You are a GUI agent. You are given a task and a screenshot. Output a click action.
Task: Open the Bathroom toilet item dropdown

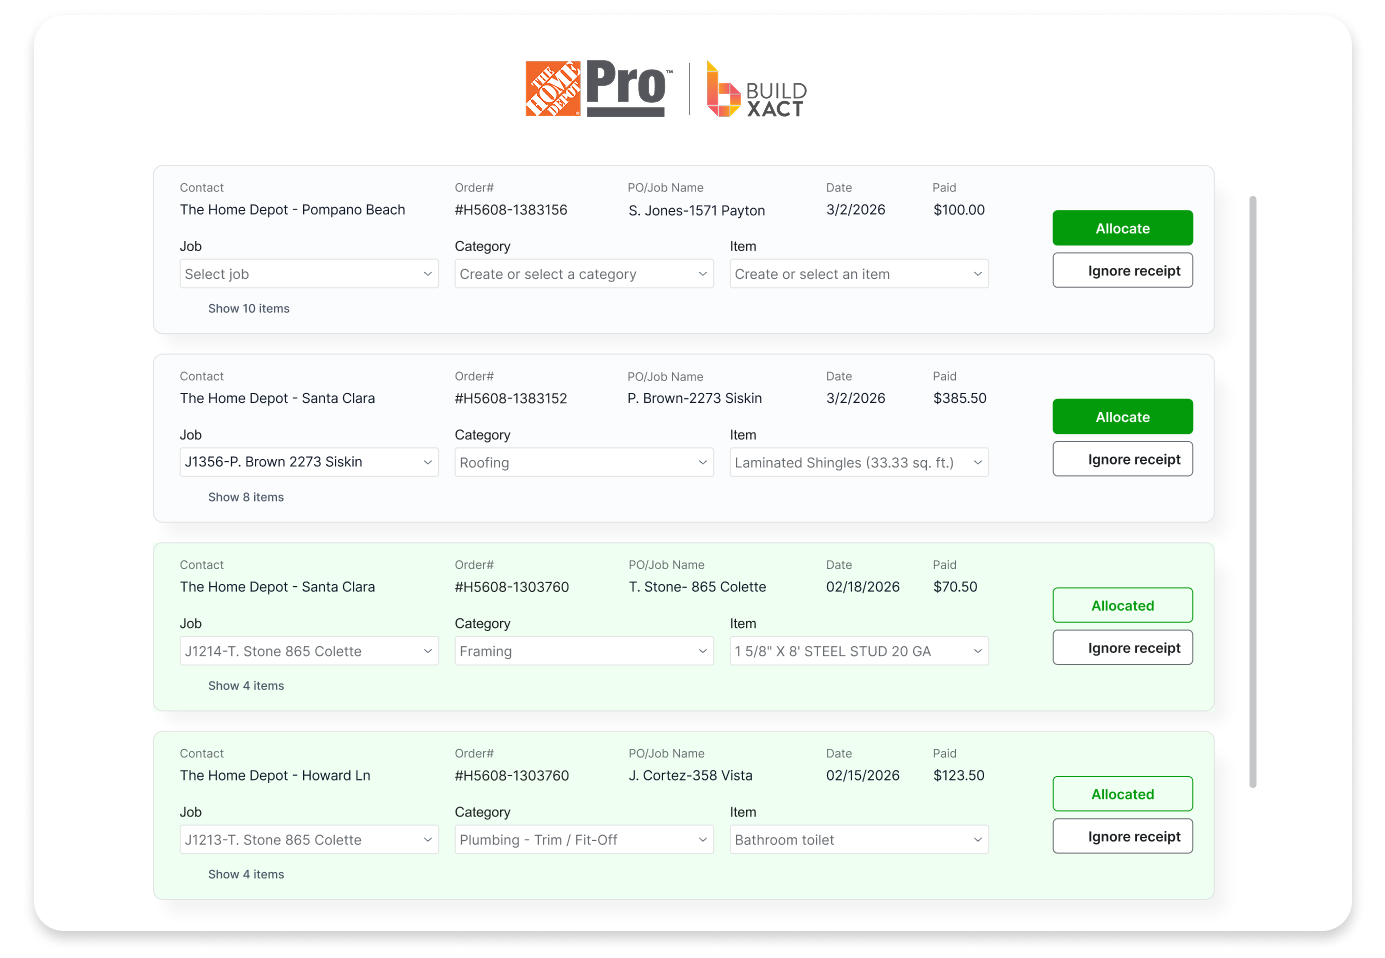[858, 839]
